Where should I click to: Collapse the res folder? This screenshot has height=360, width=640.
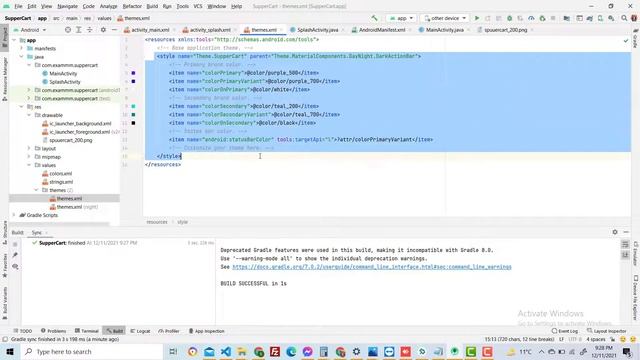coord(22,107)
